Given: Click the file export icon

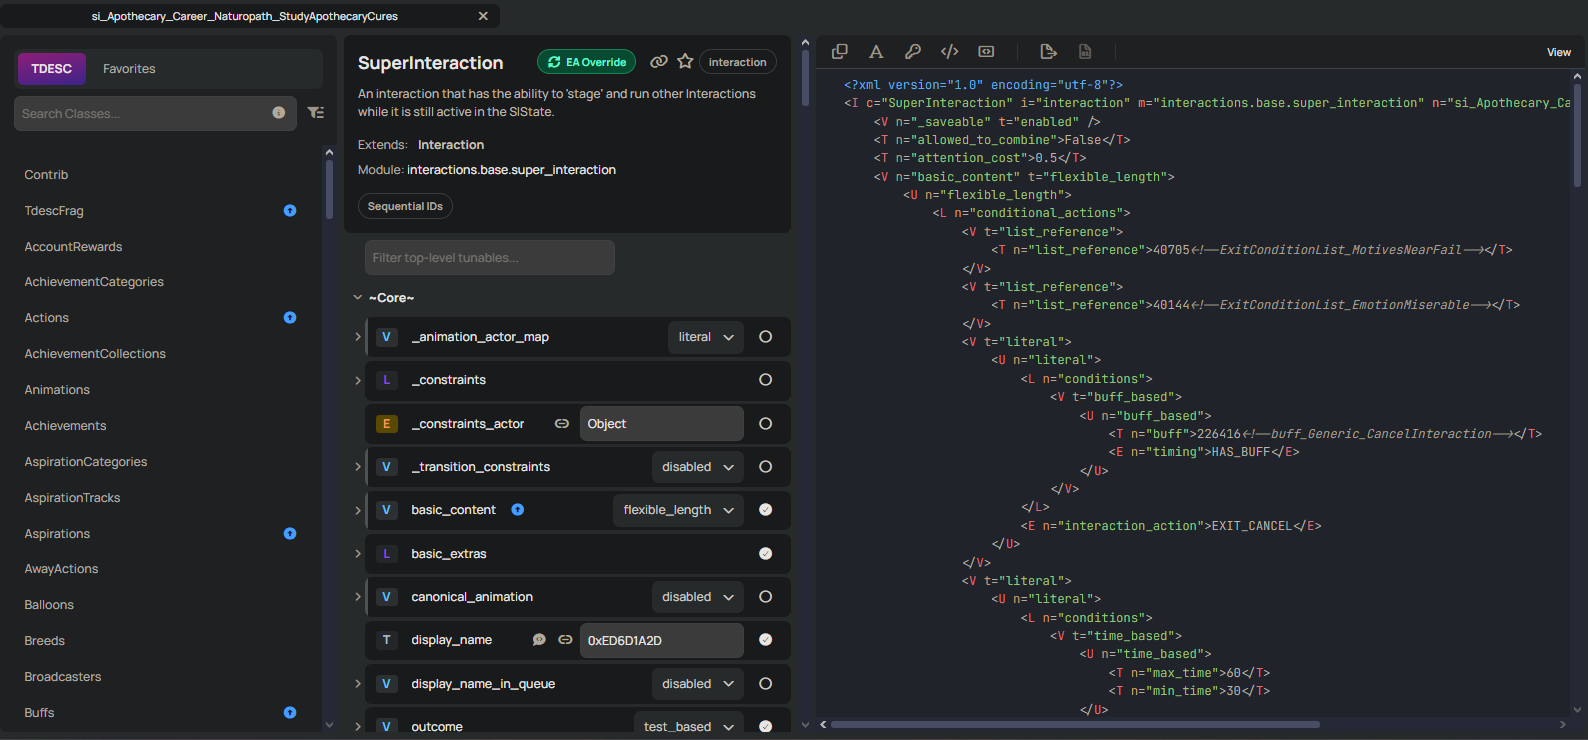Looking at the screenshot, I should point(1048,52).
